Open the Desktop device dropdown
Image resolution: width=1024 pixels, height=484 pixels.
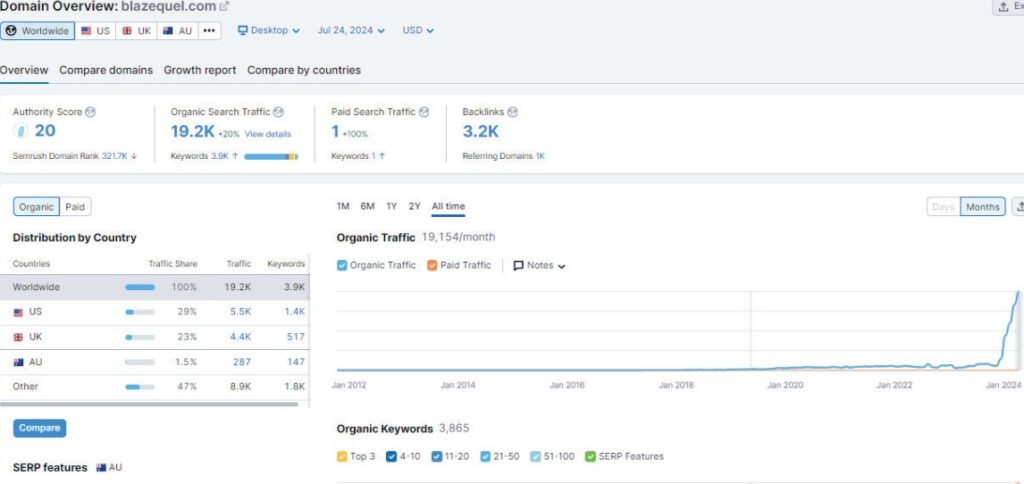pos(268,30)
